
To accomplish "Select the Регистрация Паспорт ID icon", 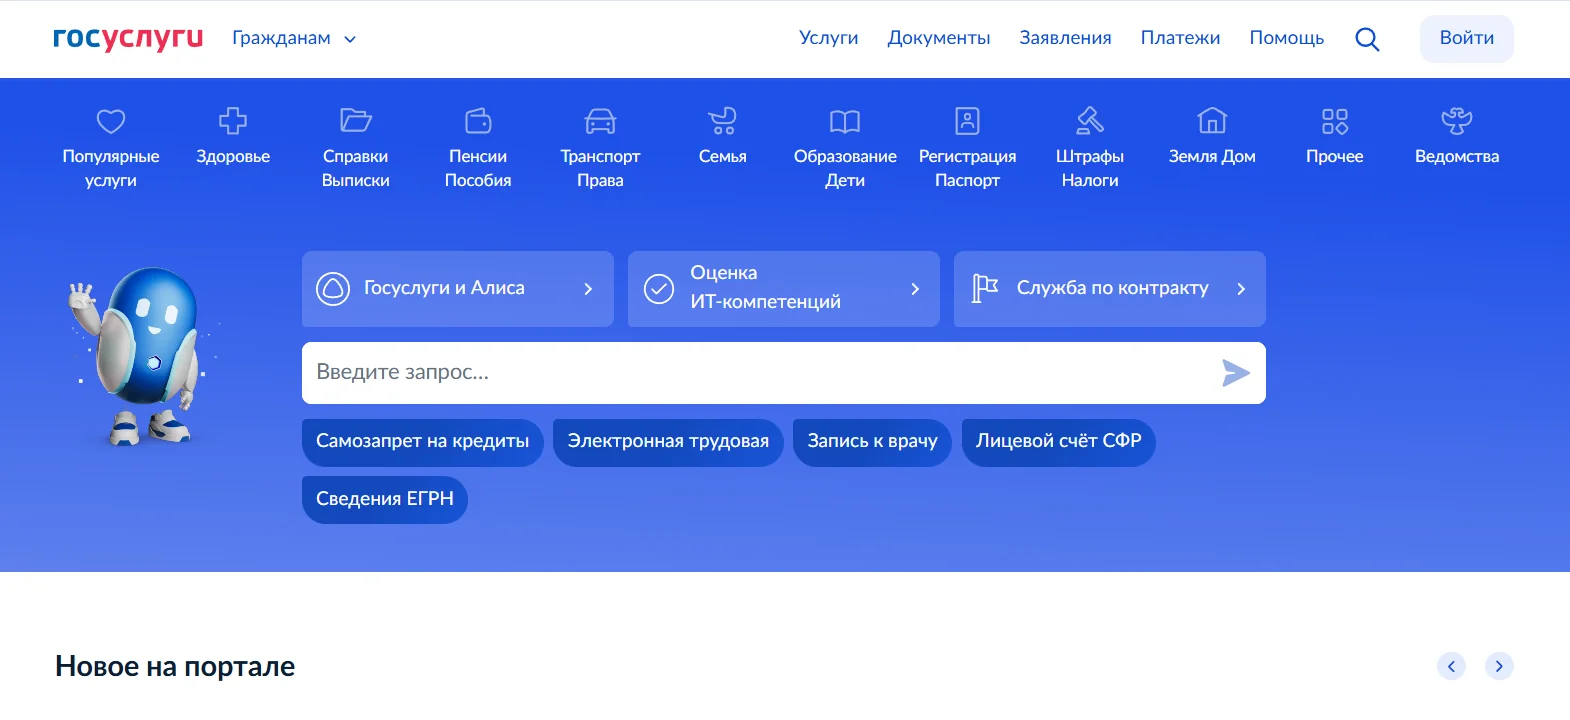I will click(x=967, y=121).
